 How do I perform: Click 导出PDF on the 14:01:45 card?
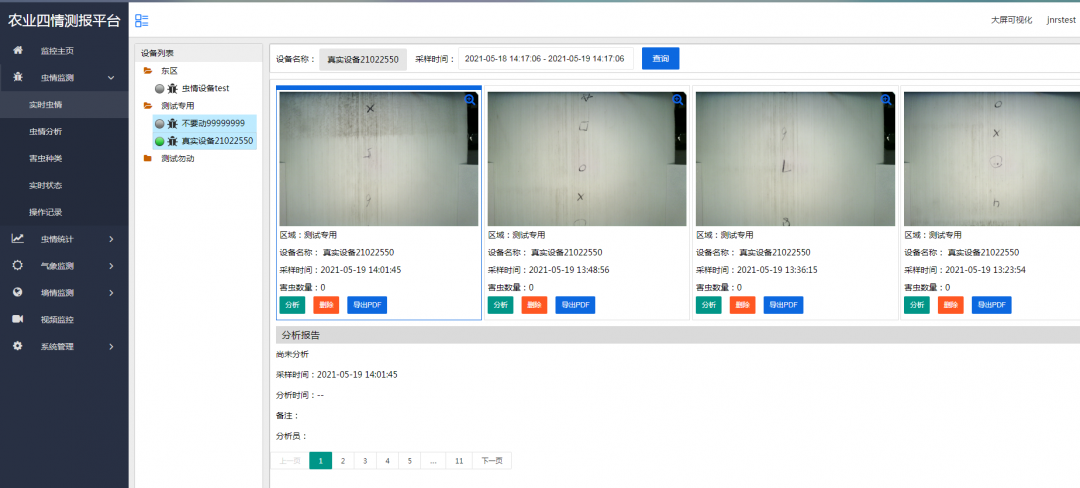tap(367, 305)
